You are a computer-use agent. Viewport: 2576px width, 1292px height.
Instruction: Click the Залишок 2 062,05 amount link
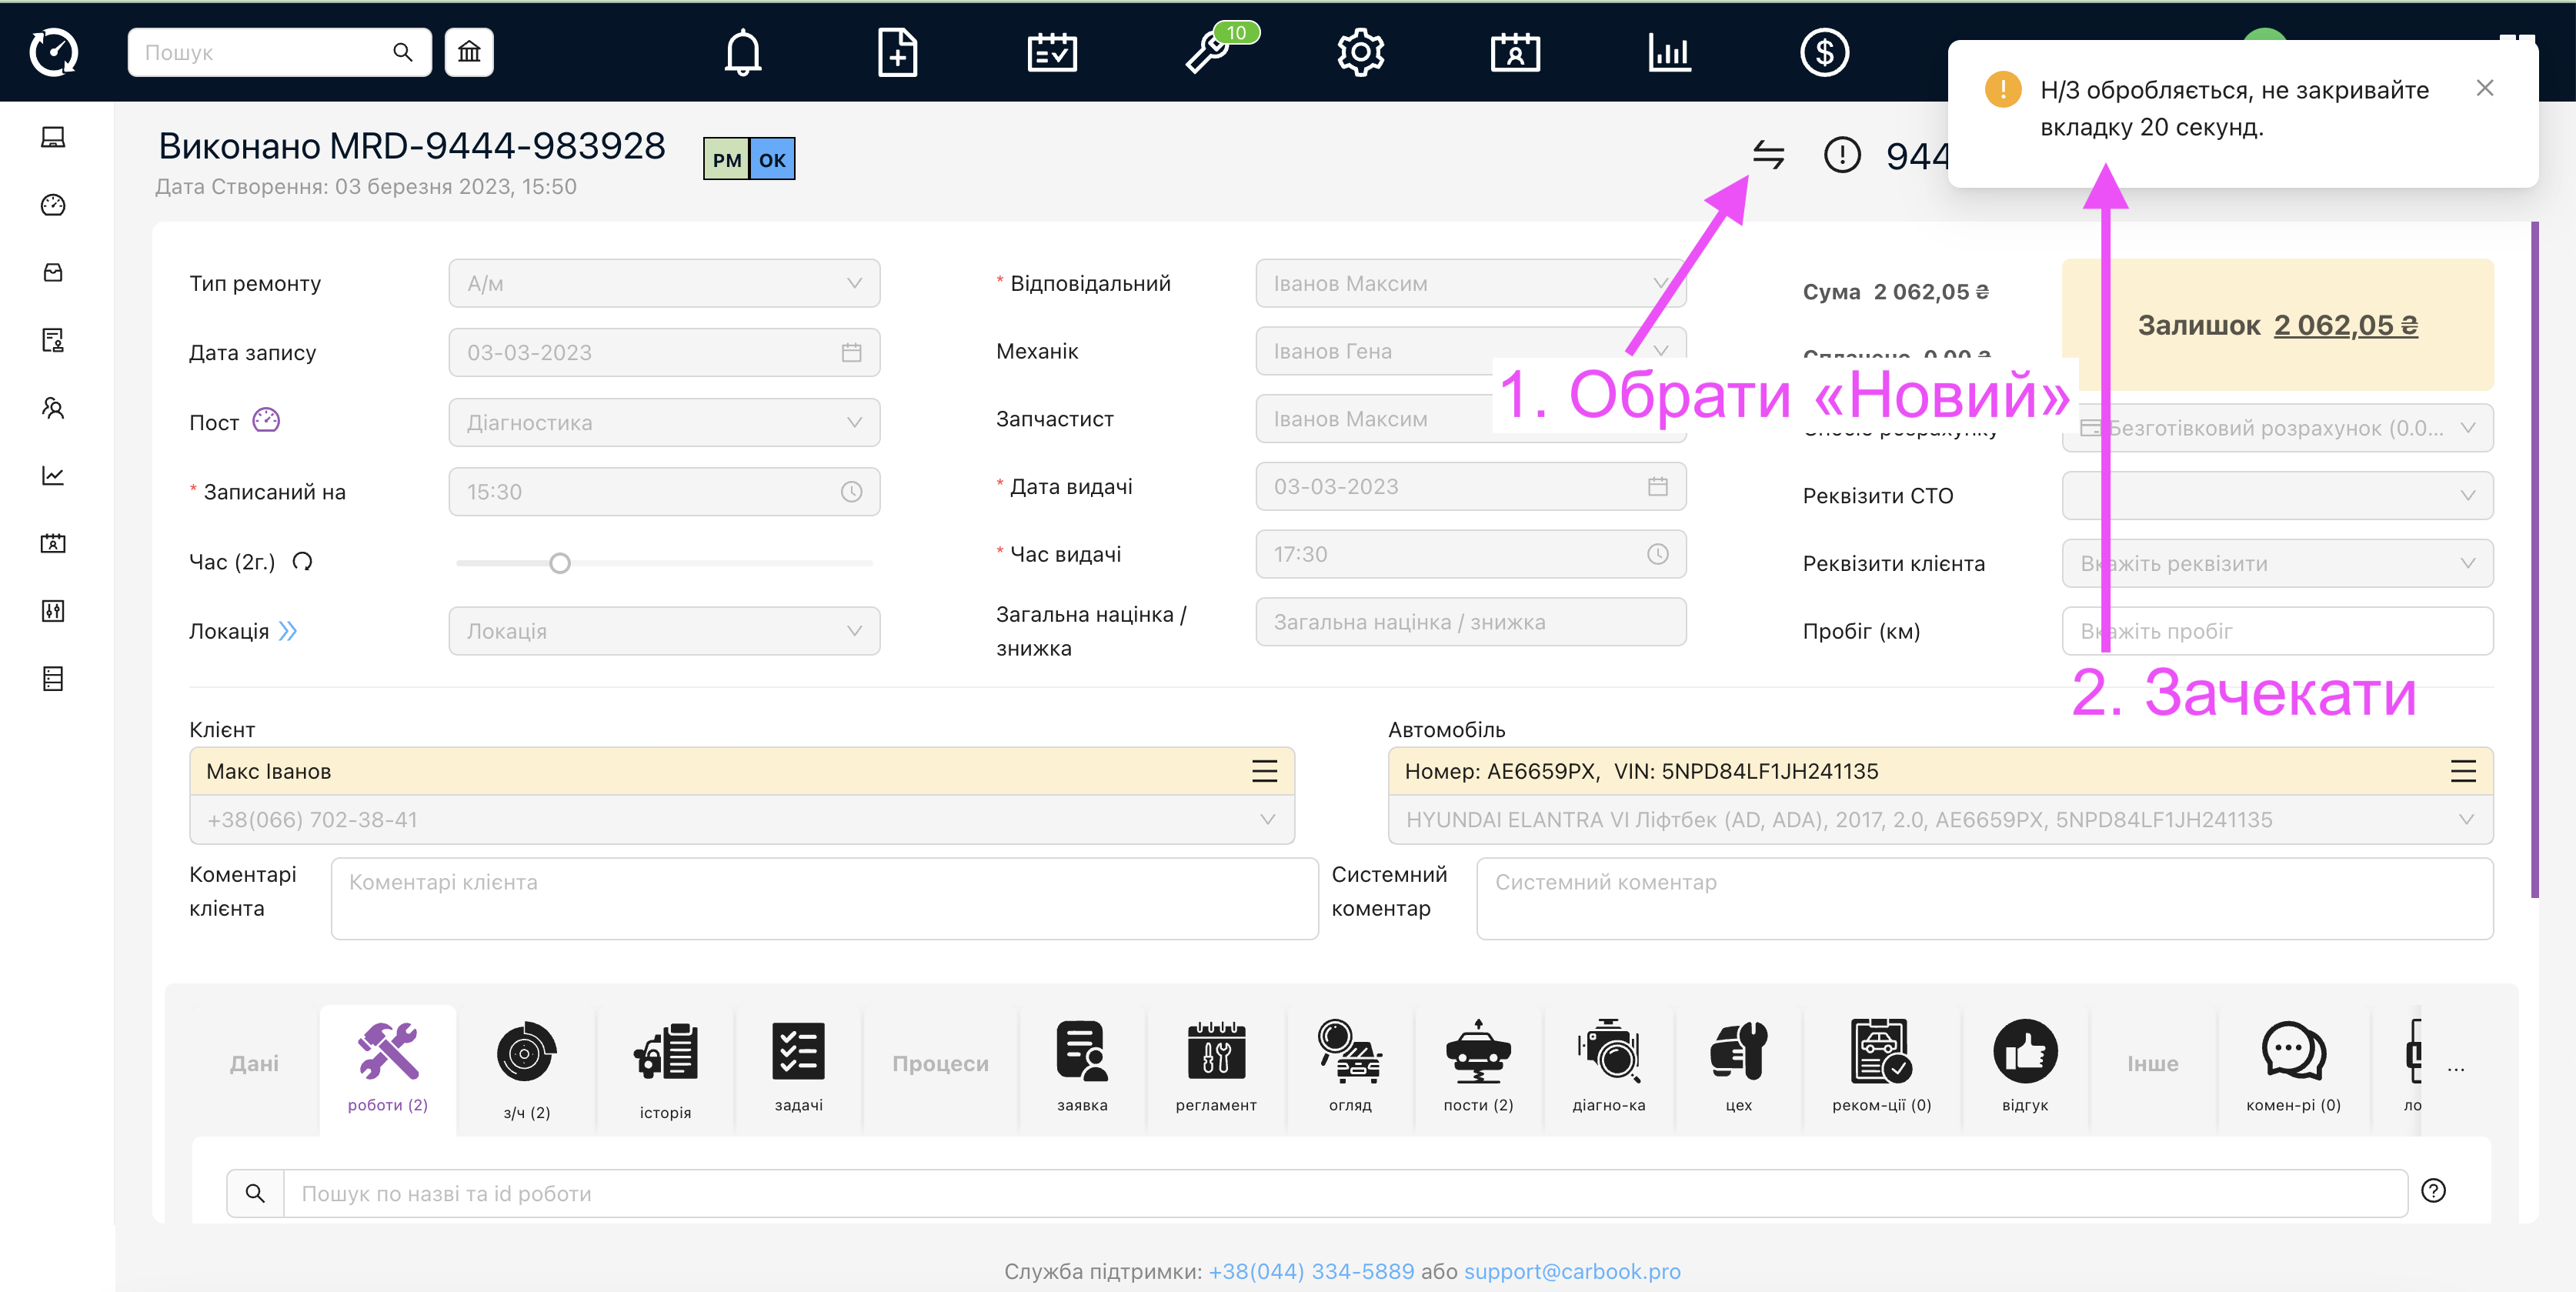pyautogui.click(x=2345, y=326)
